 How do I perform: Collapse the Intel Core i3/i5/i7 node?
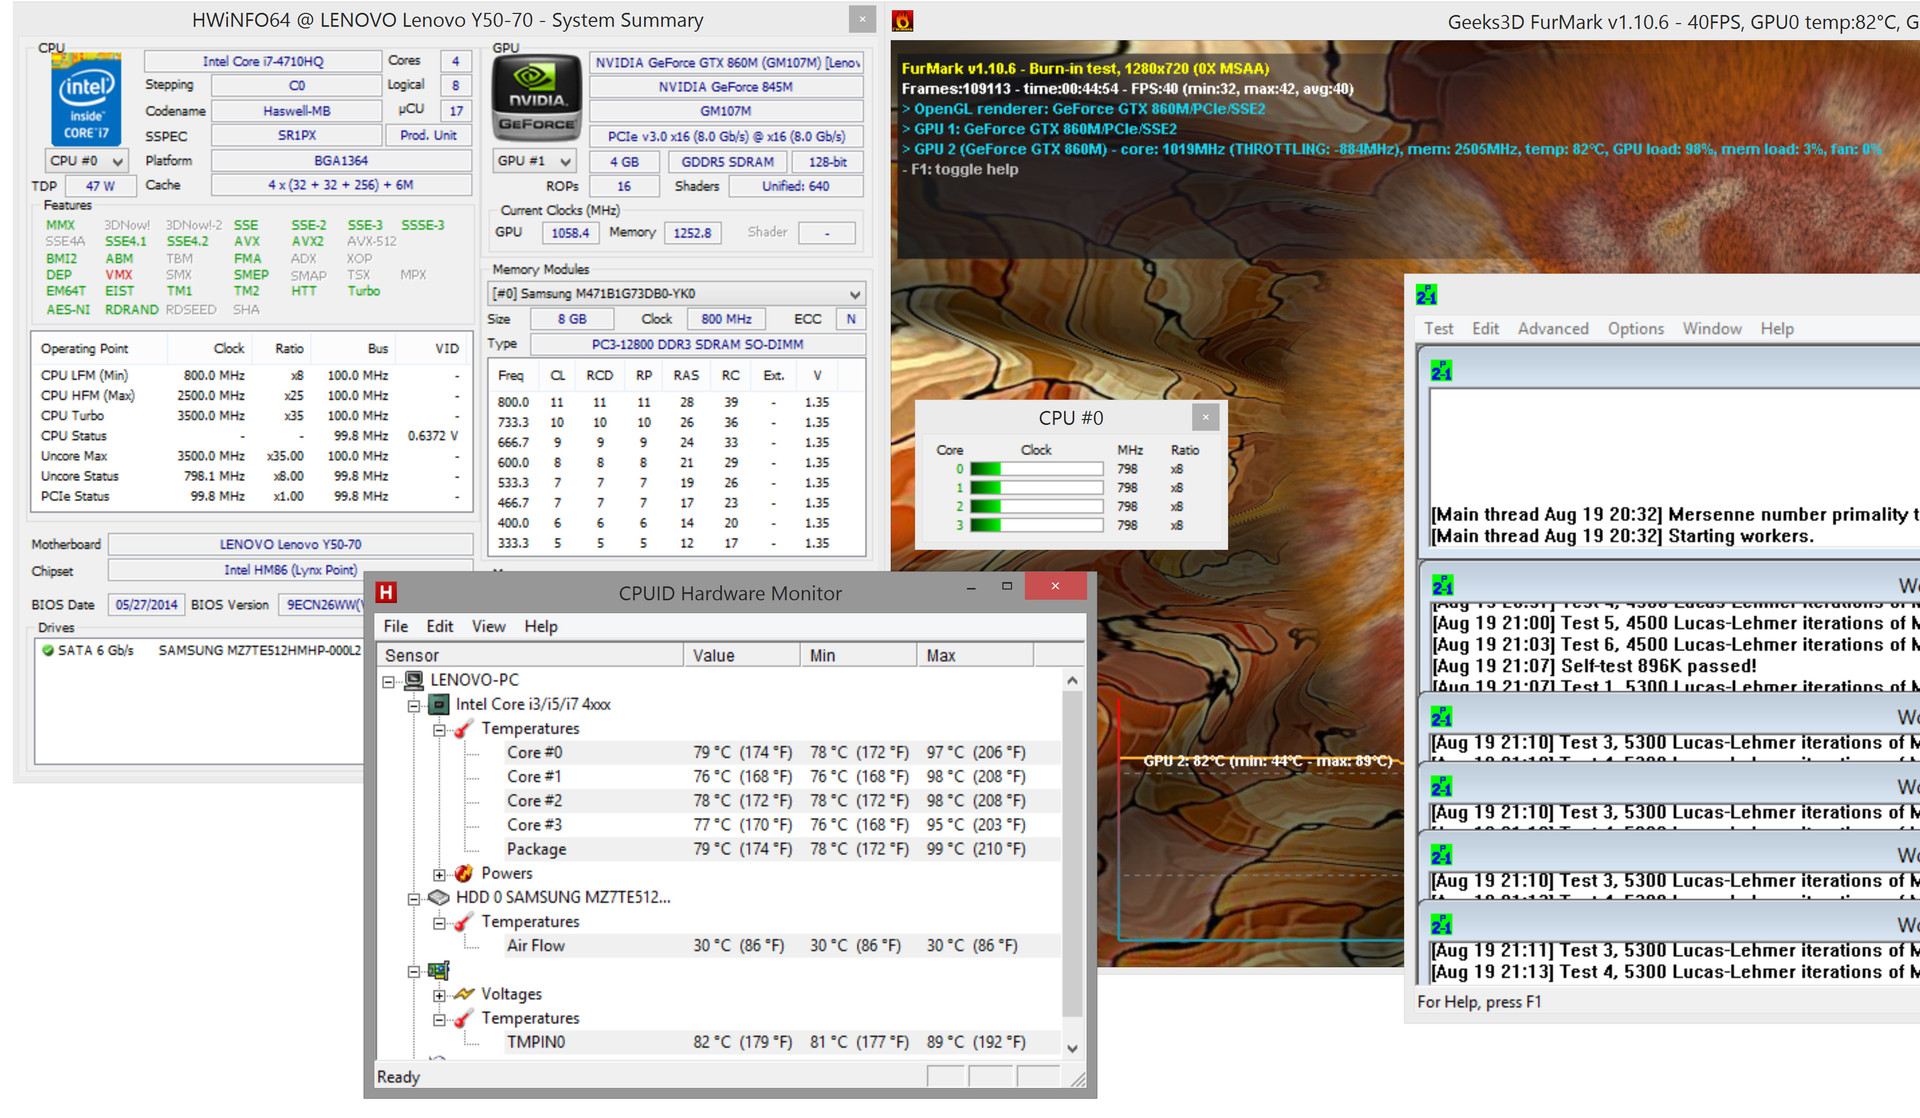pyautogui.click(x=413, y=705)
